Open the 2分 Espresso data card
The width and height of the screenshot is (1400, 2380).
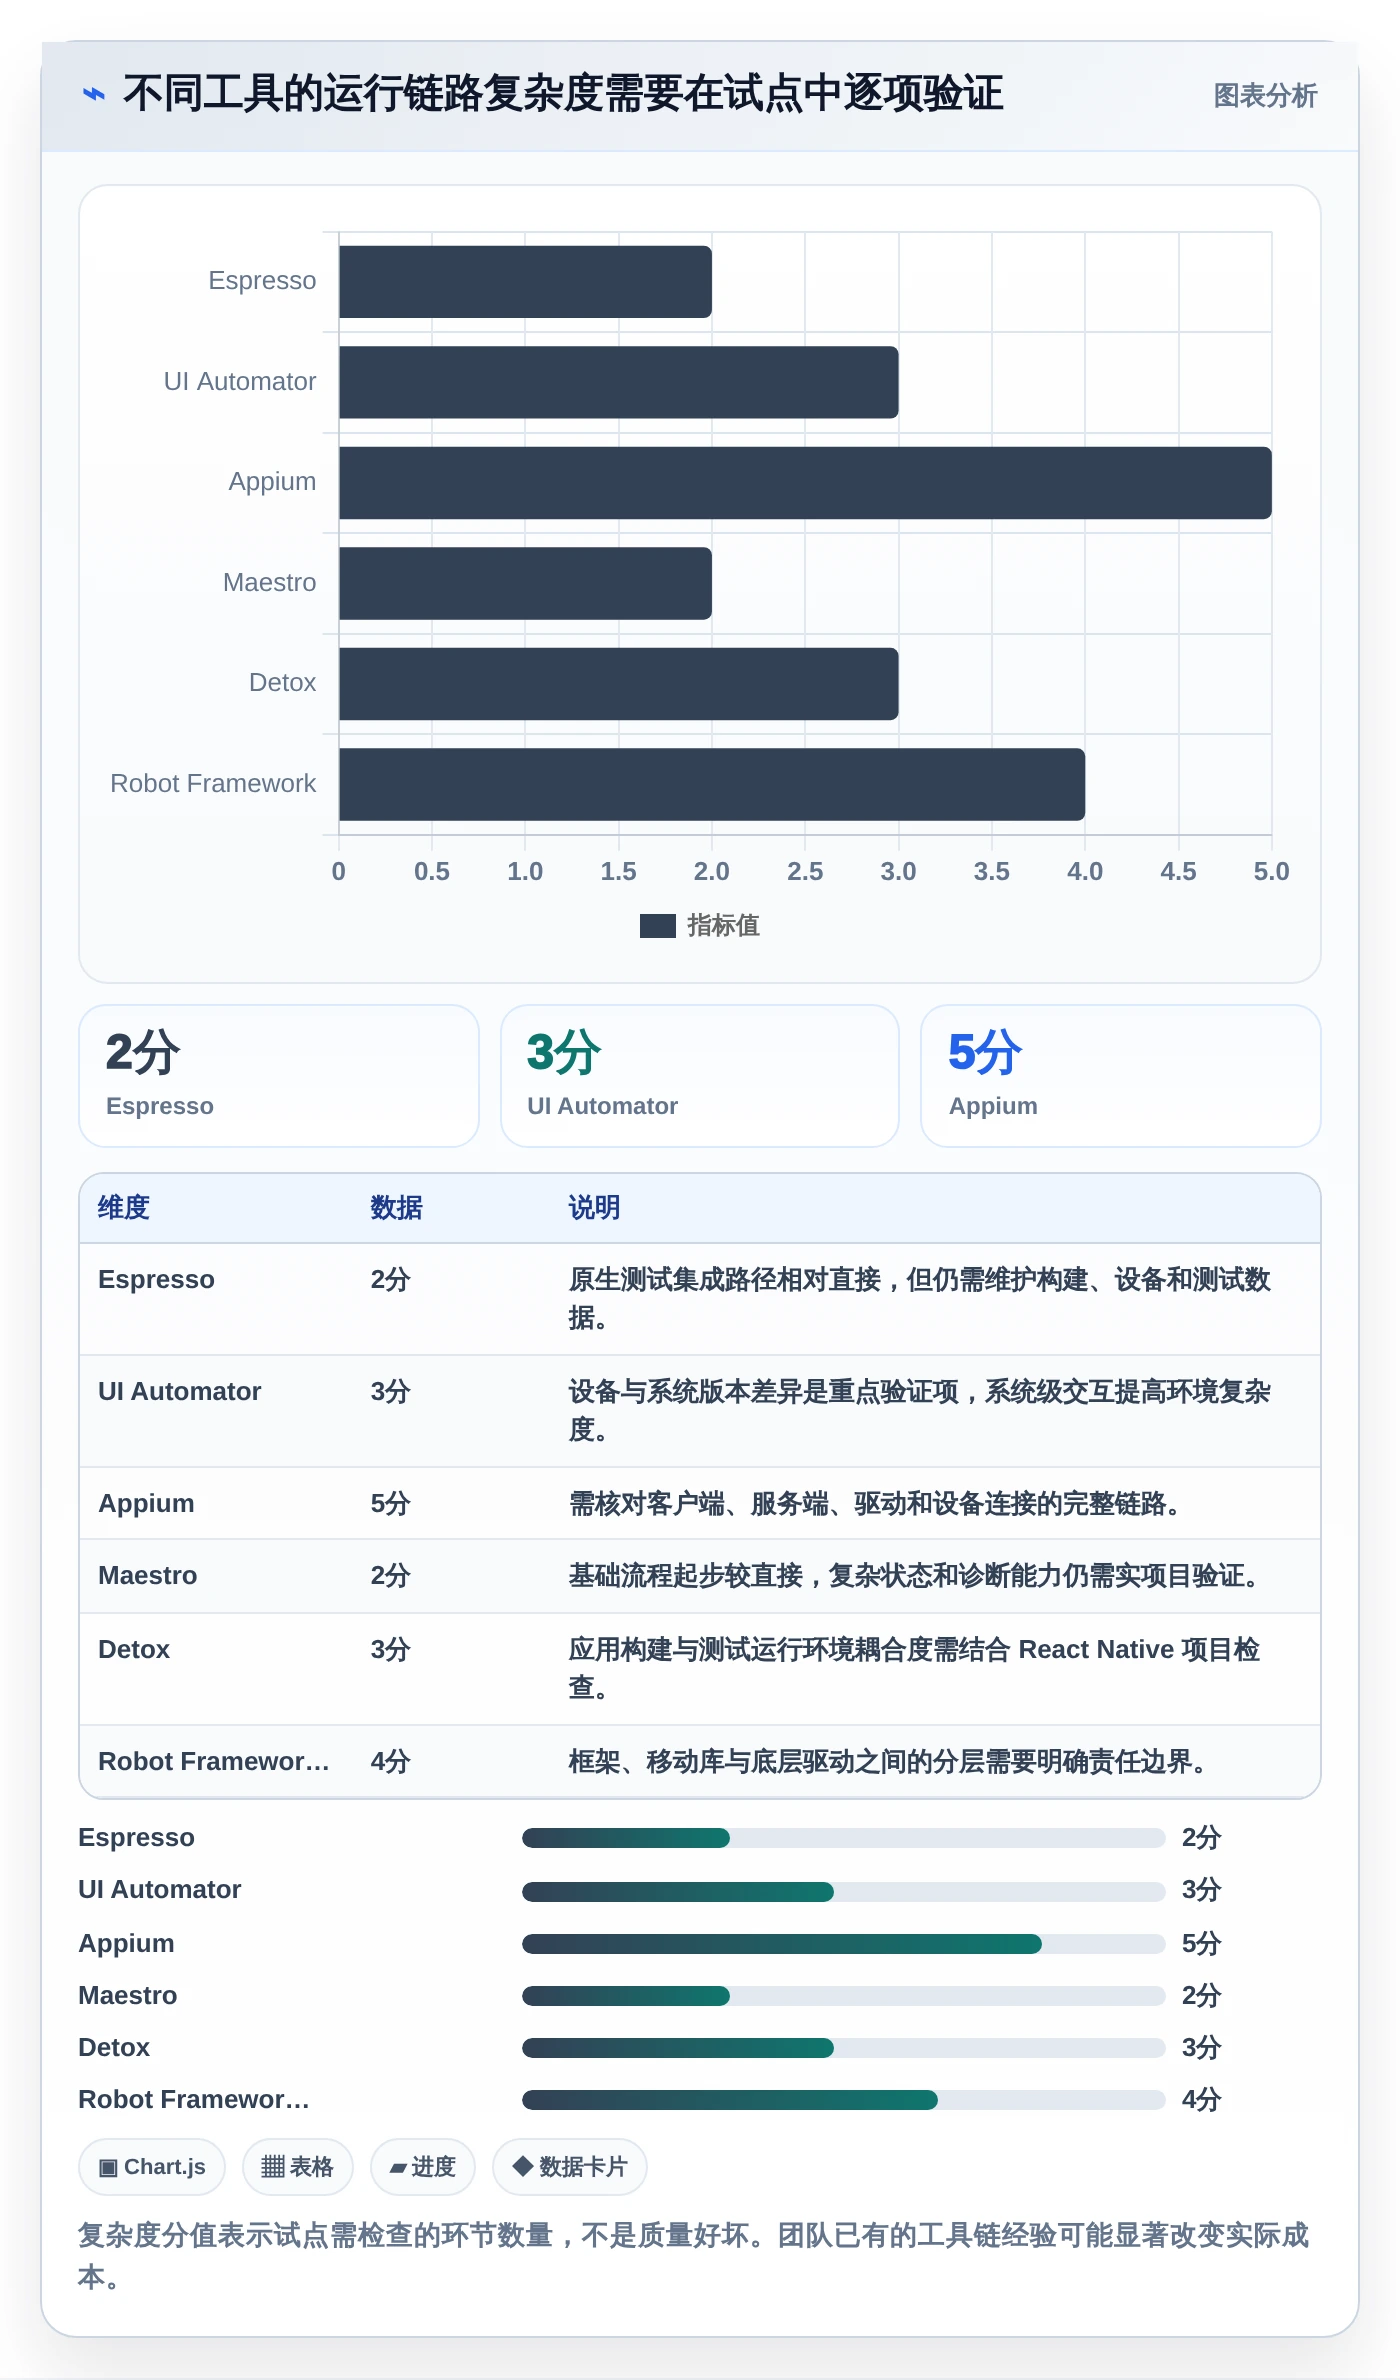(279, 1076)
